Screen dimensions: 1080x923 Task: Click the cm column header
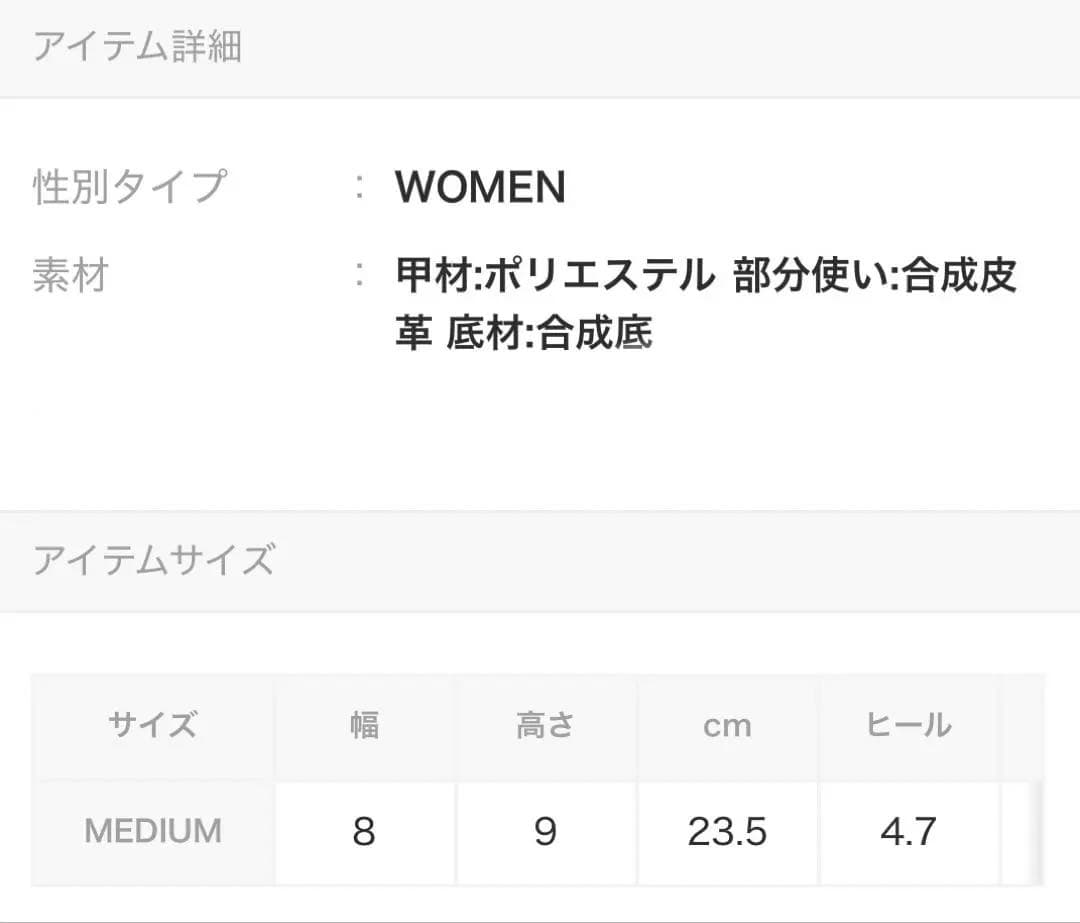coord(727,725)
